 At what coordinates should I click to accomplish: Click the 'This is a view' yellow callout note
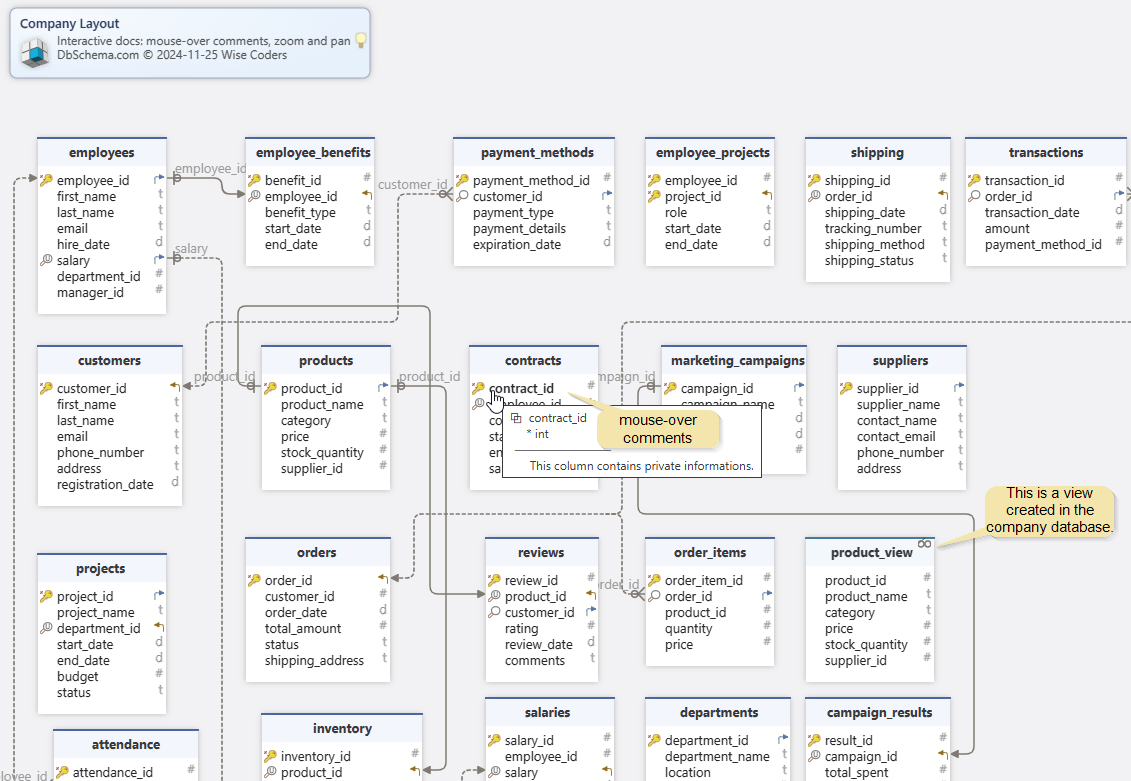(1048, 510)
